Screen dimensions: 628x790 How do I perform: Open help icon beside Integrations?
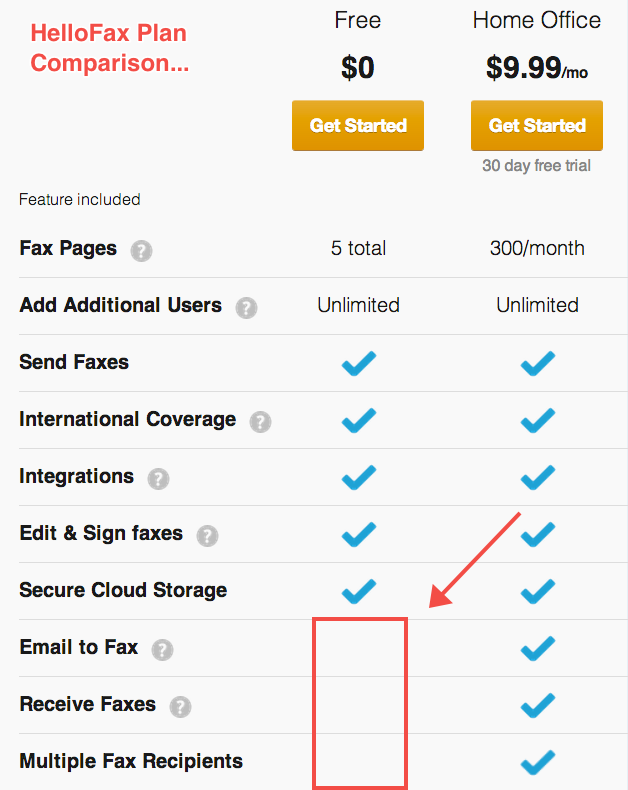(x=158, y=478)
